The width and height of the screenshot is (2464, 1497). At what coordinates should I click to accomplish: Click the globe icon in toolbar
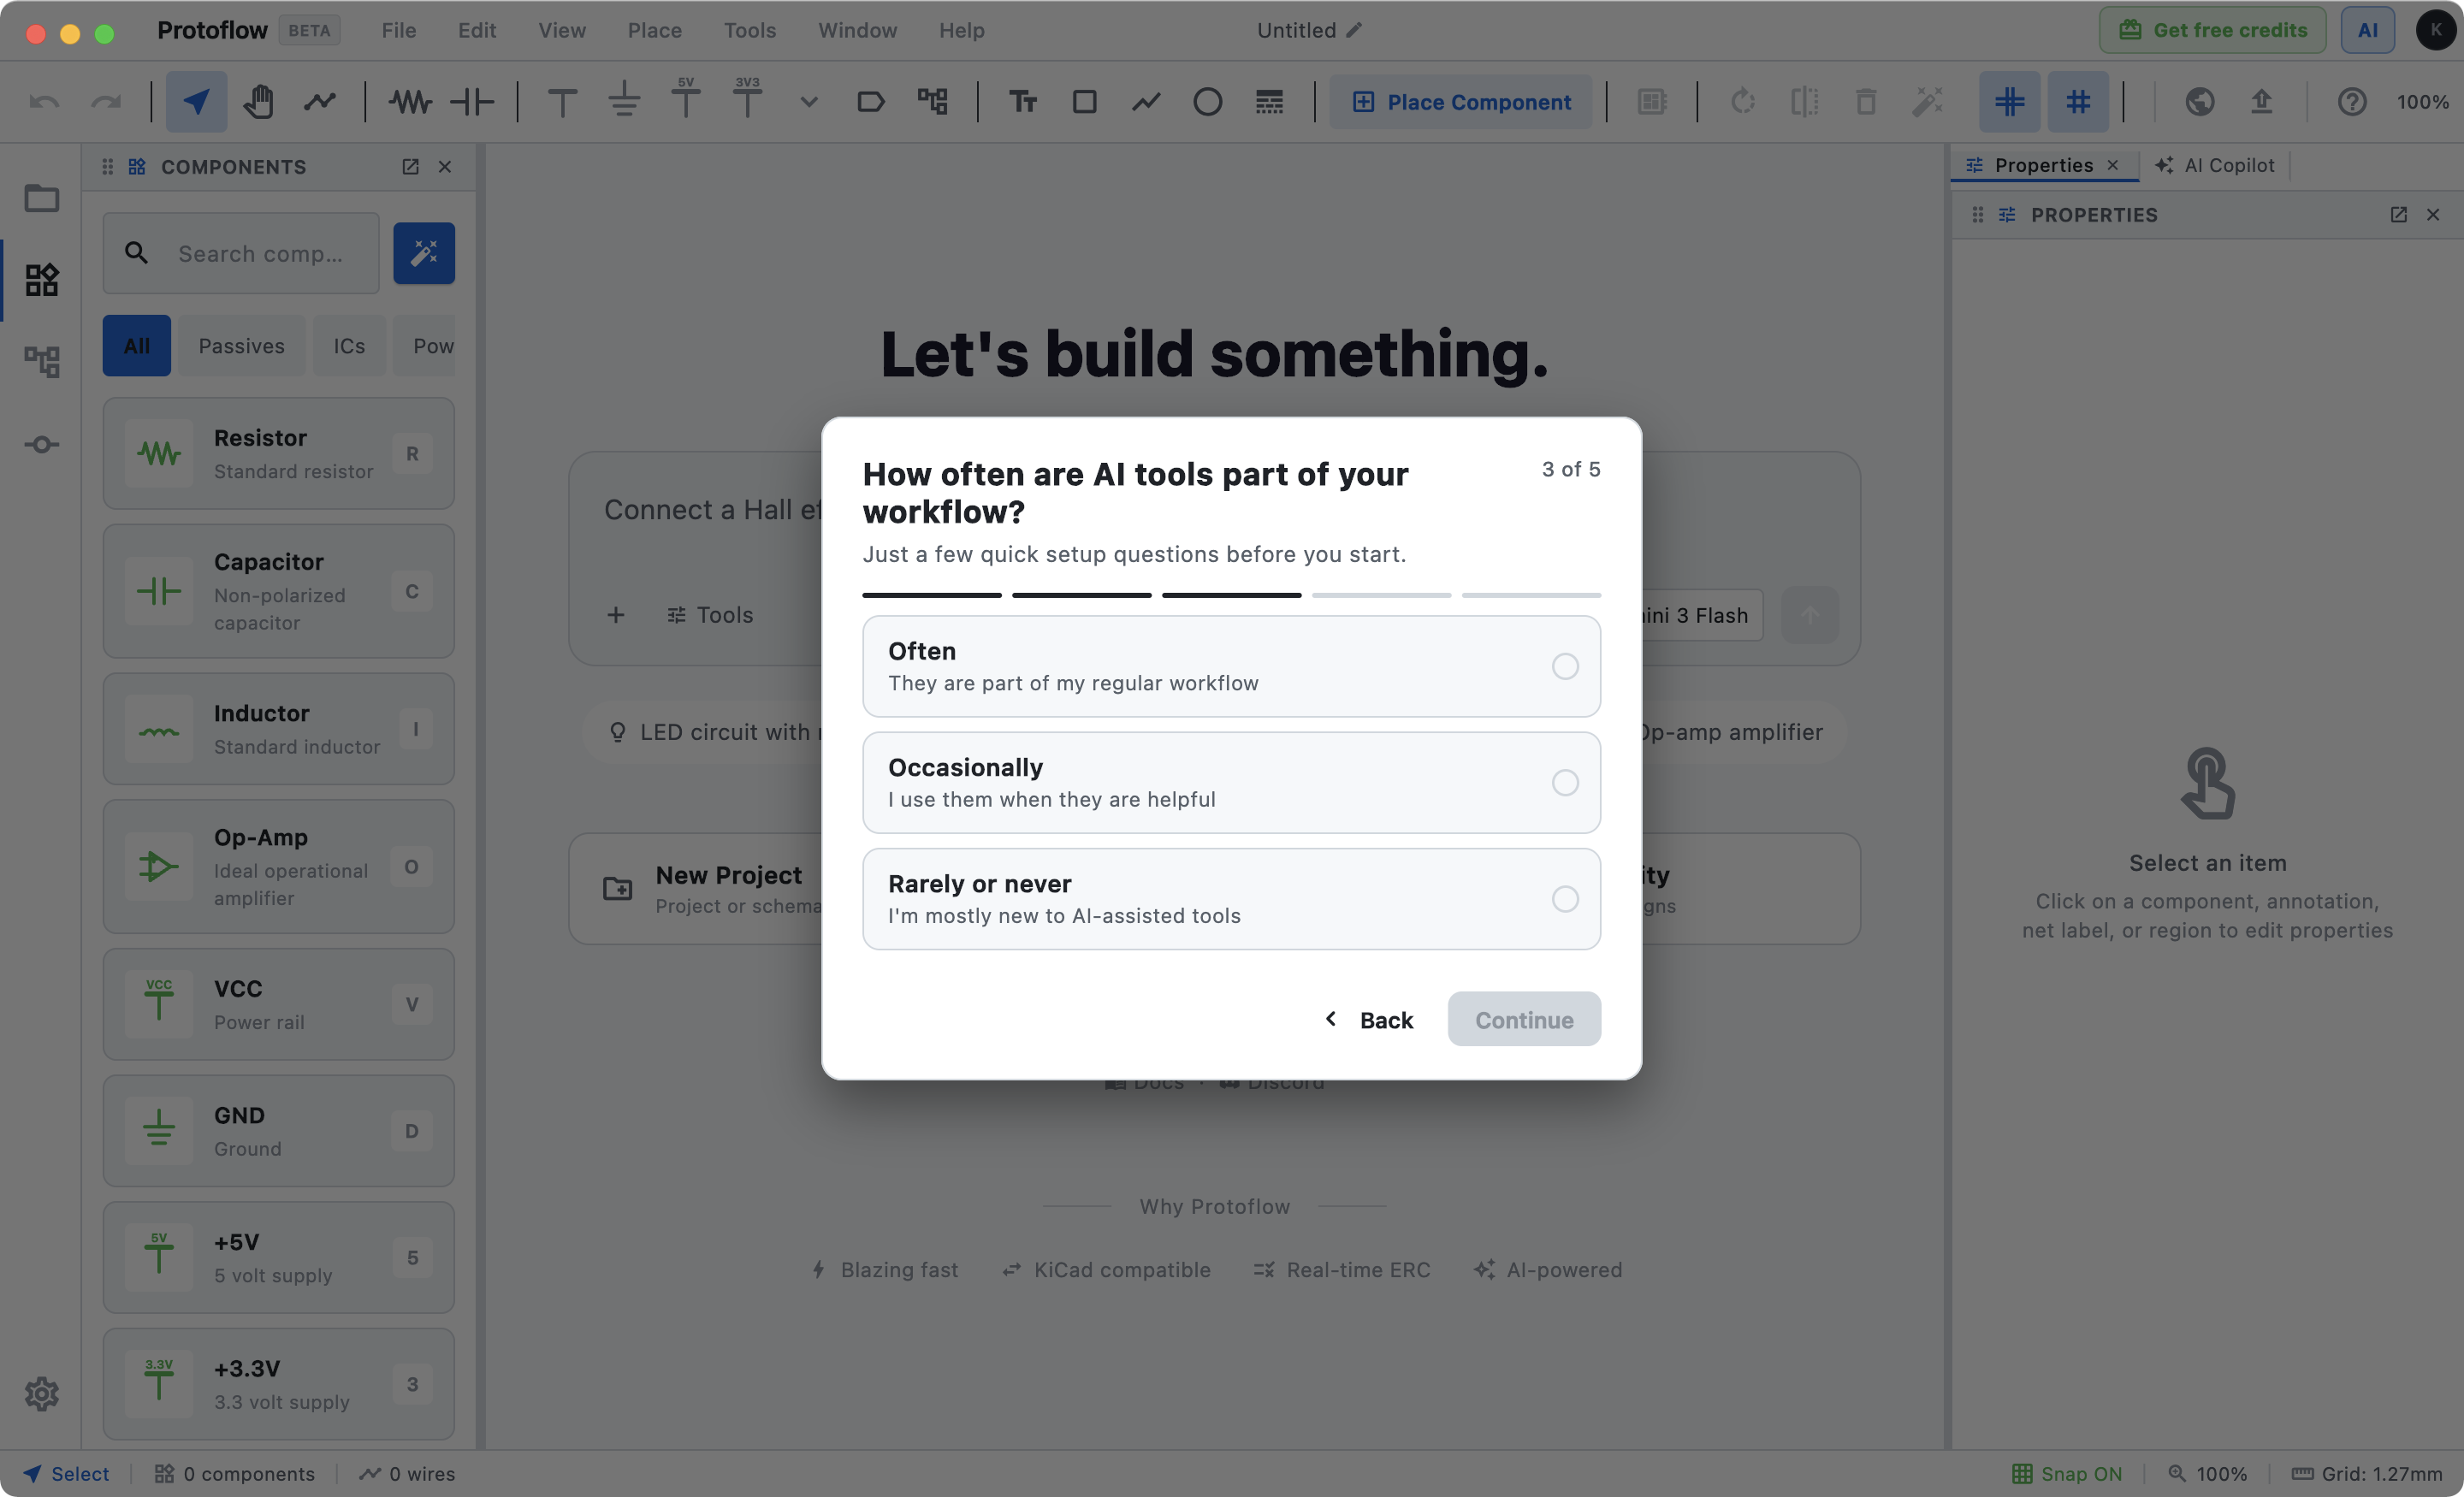[2199, 101]
